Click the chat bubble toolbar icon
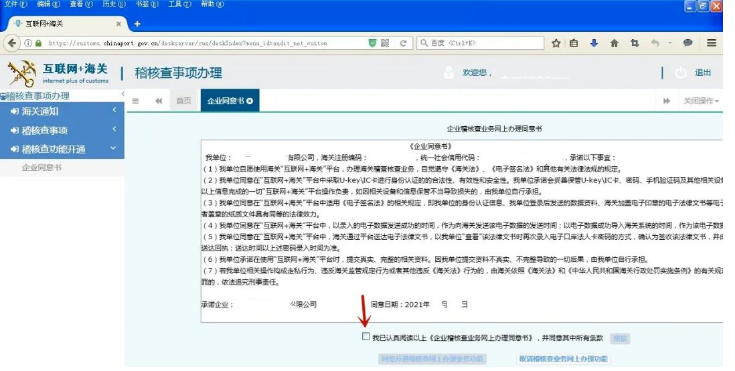This screenshot has height=371, width=735. click(x=688, y=43)
